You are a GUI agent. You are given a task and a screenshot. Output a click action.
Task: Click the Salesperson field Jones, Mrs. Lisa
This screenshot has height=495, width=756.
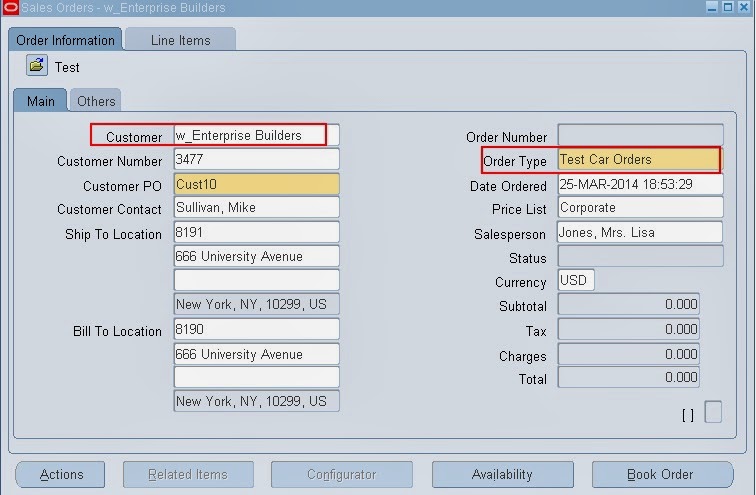pyautogui.click(x=640, y=232)
